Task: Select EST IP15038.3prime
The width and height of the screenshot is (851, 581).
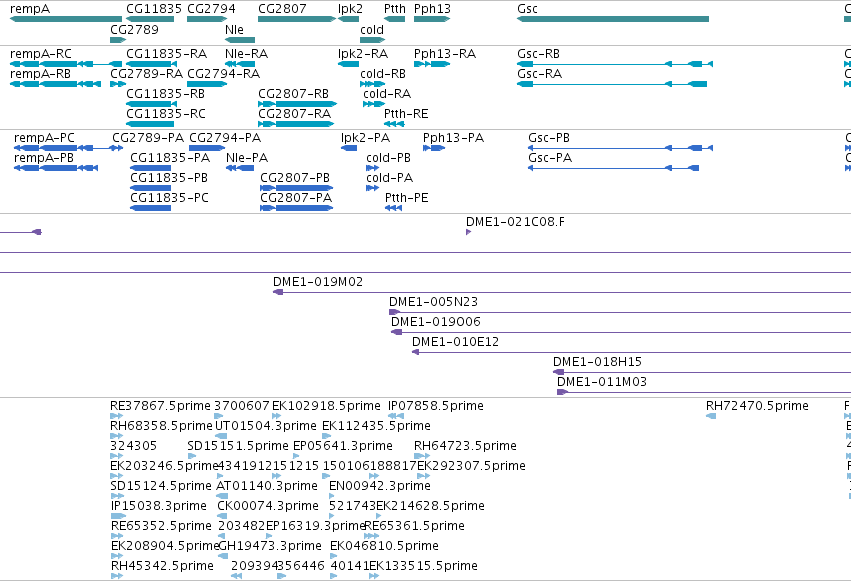Action: click(x=118, y=516)
